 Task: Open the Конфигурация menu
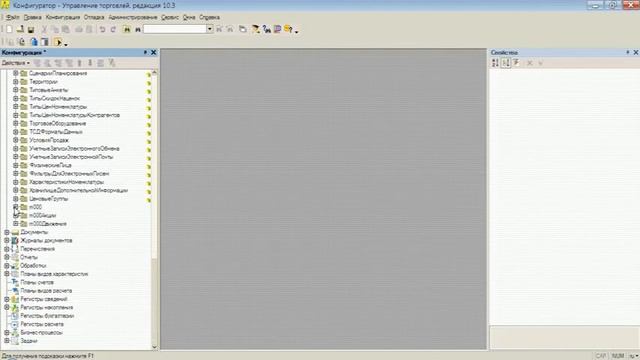pyautogui.click(x=62, y=17)
